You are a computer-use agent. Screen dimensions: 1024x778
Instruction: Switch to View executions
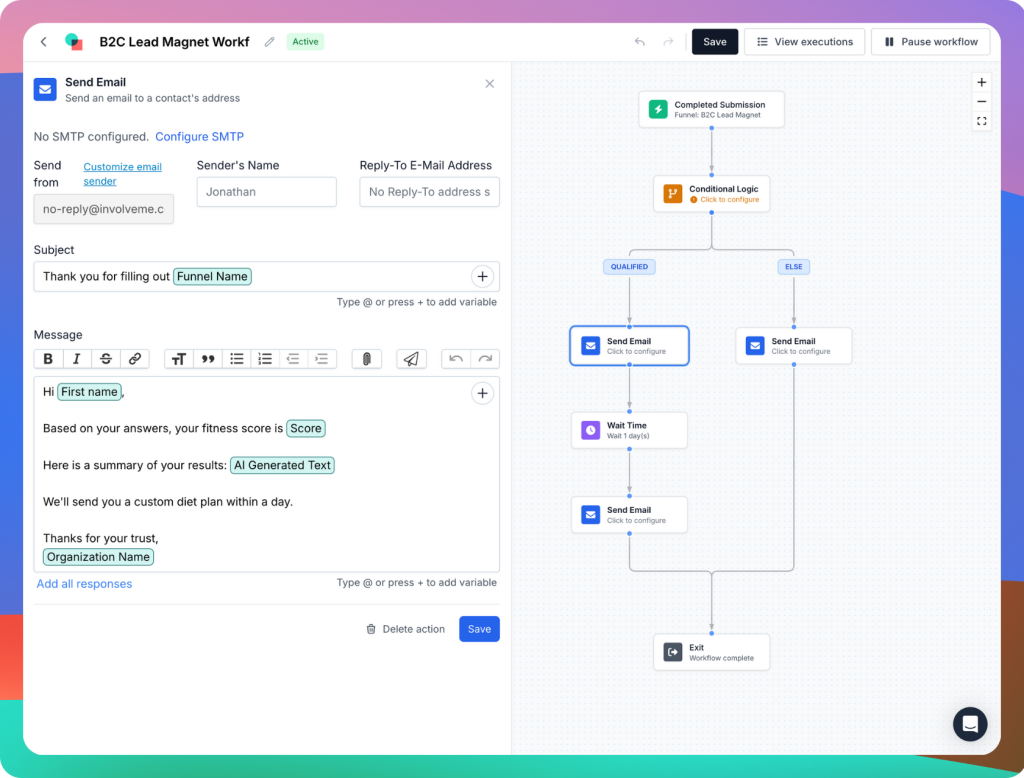pyautogui.click(x=804, y=41)
